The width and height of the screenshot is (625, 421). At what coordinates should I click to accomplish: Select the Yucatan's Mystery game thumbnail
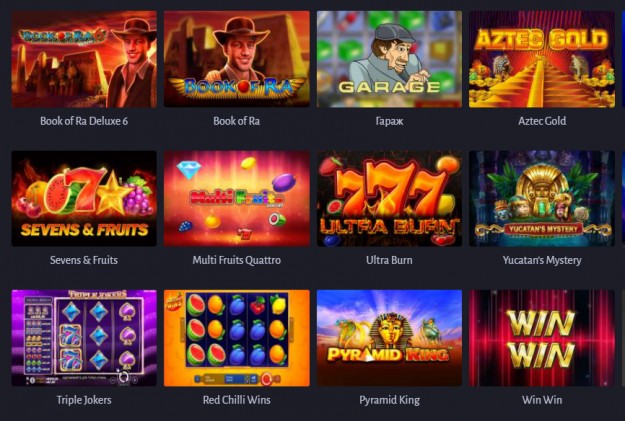pyautogui.click(x=542, y=199)
